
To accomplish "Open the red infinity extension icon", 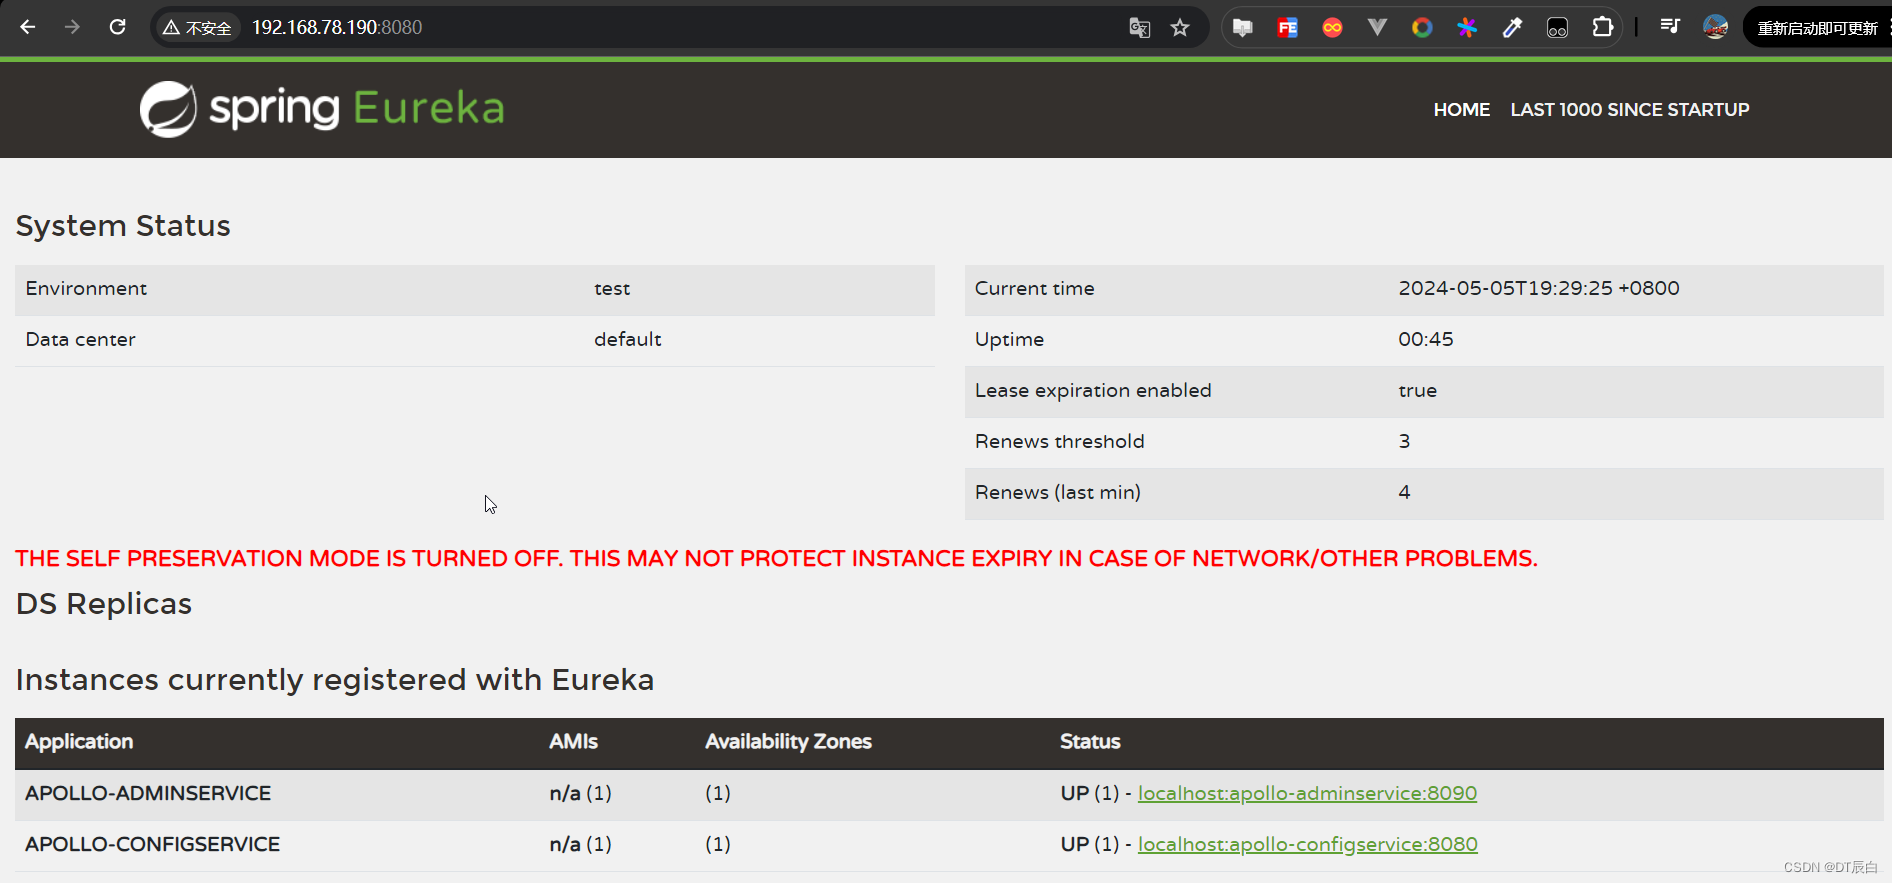I will 1332,28.
